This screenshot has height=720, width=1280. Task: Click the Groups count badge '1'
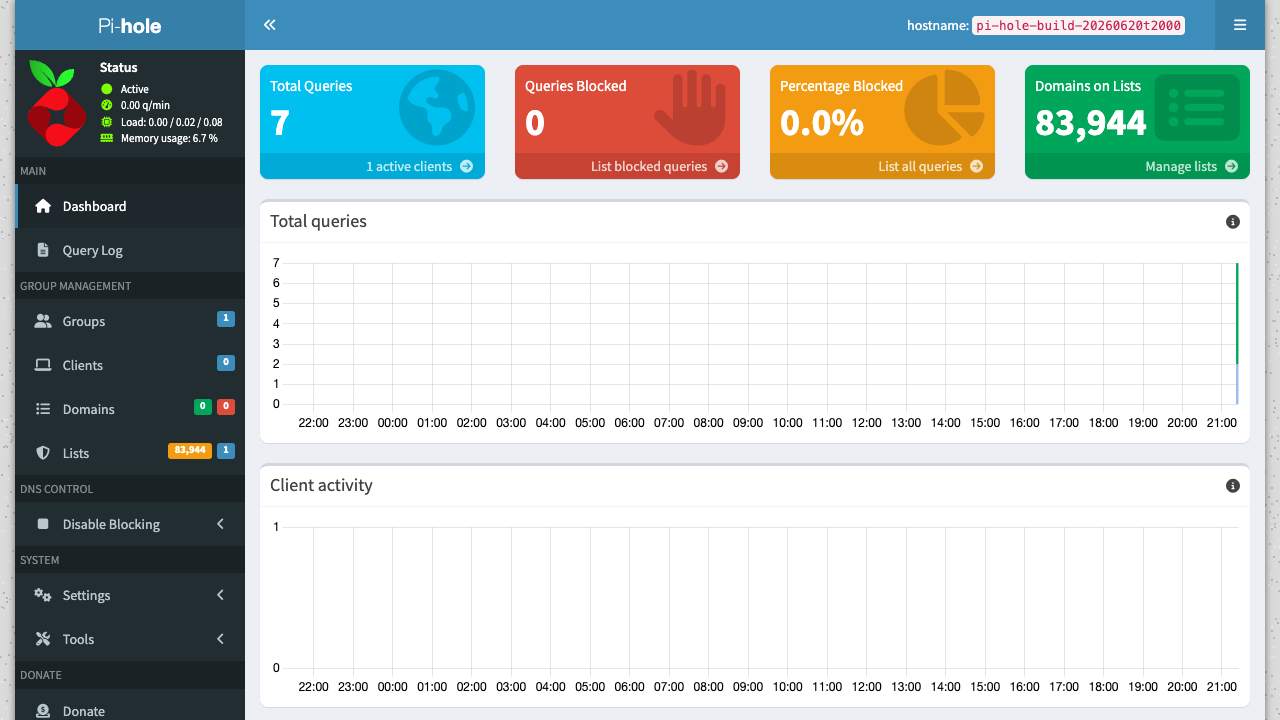[226, 319]
